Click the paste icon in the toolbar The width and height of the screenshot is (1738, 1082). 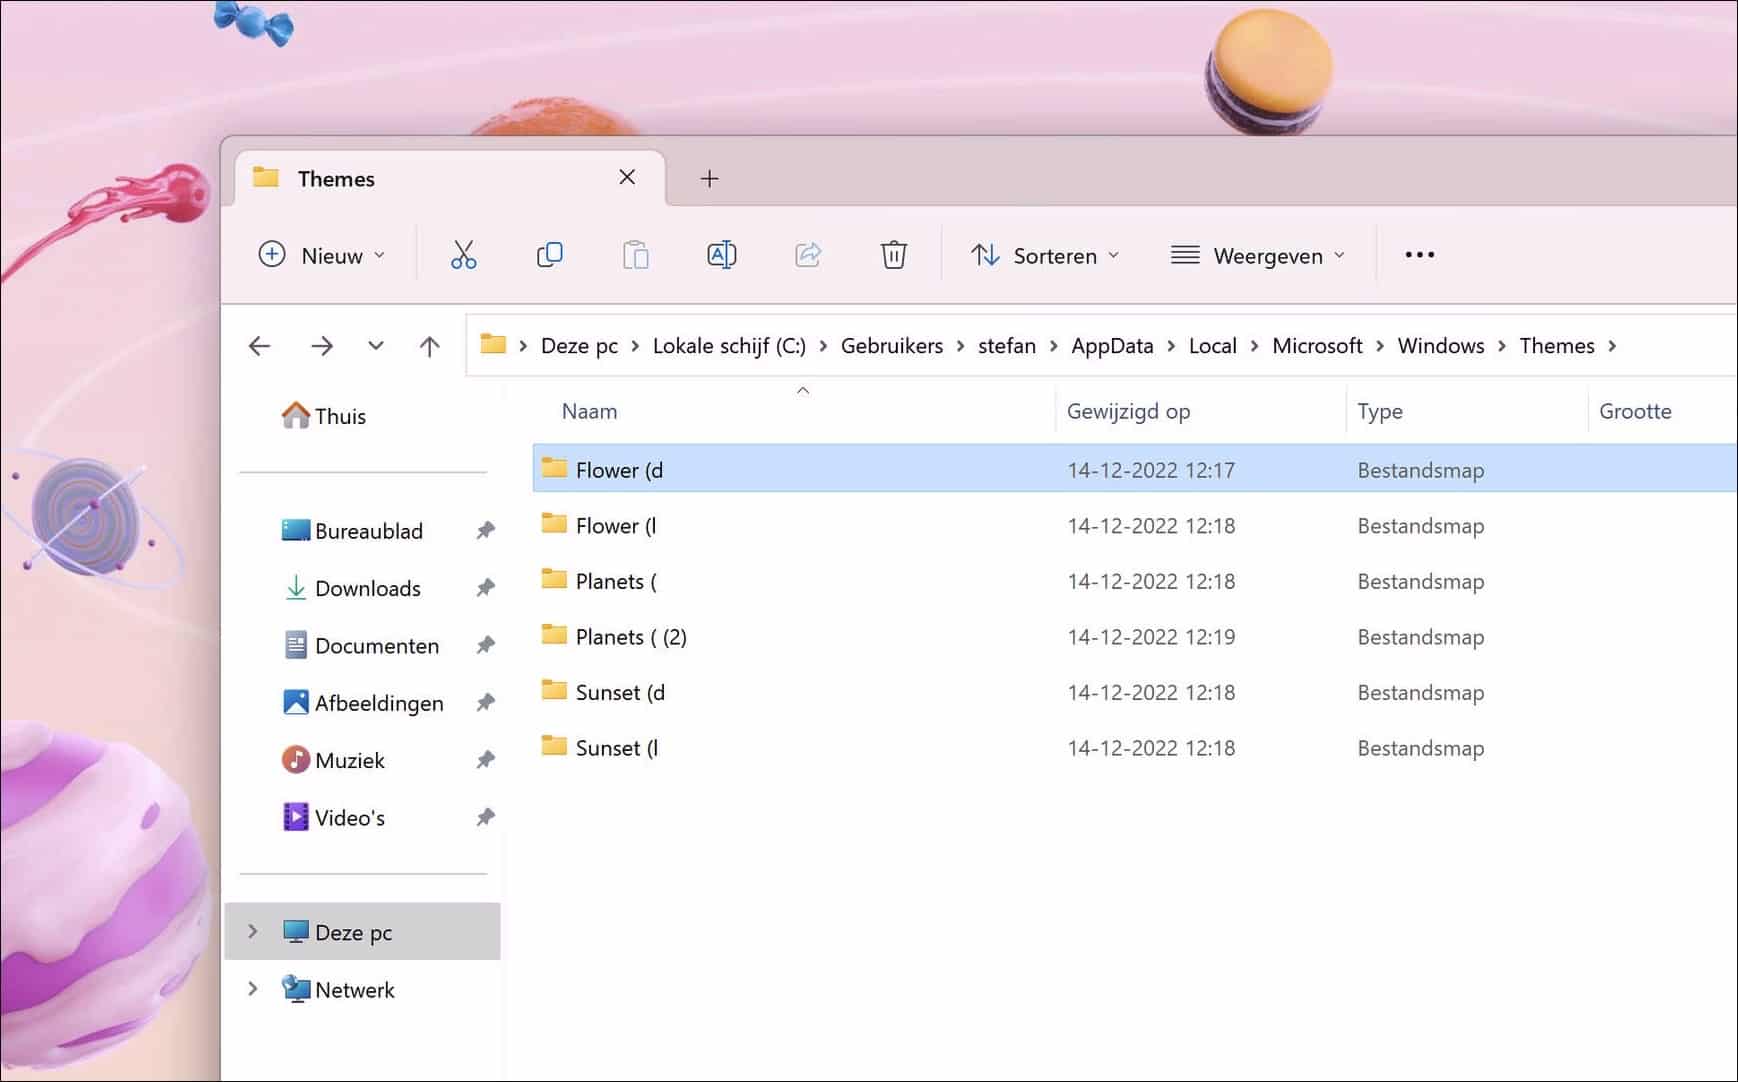[x=636, y=255]
